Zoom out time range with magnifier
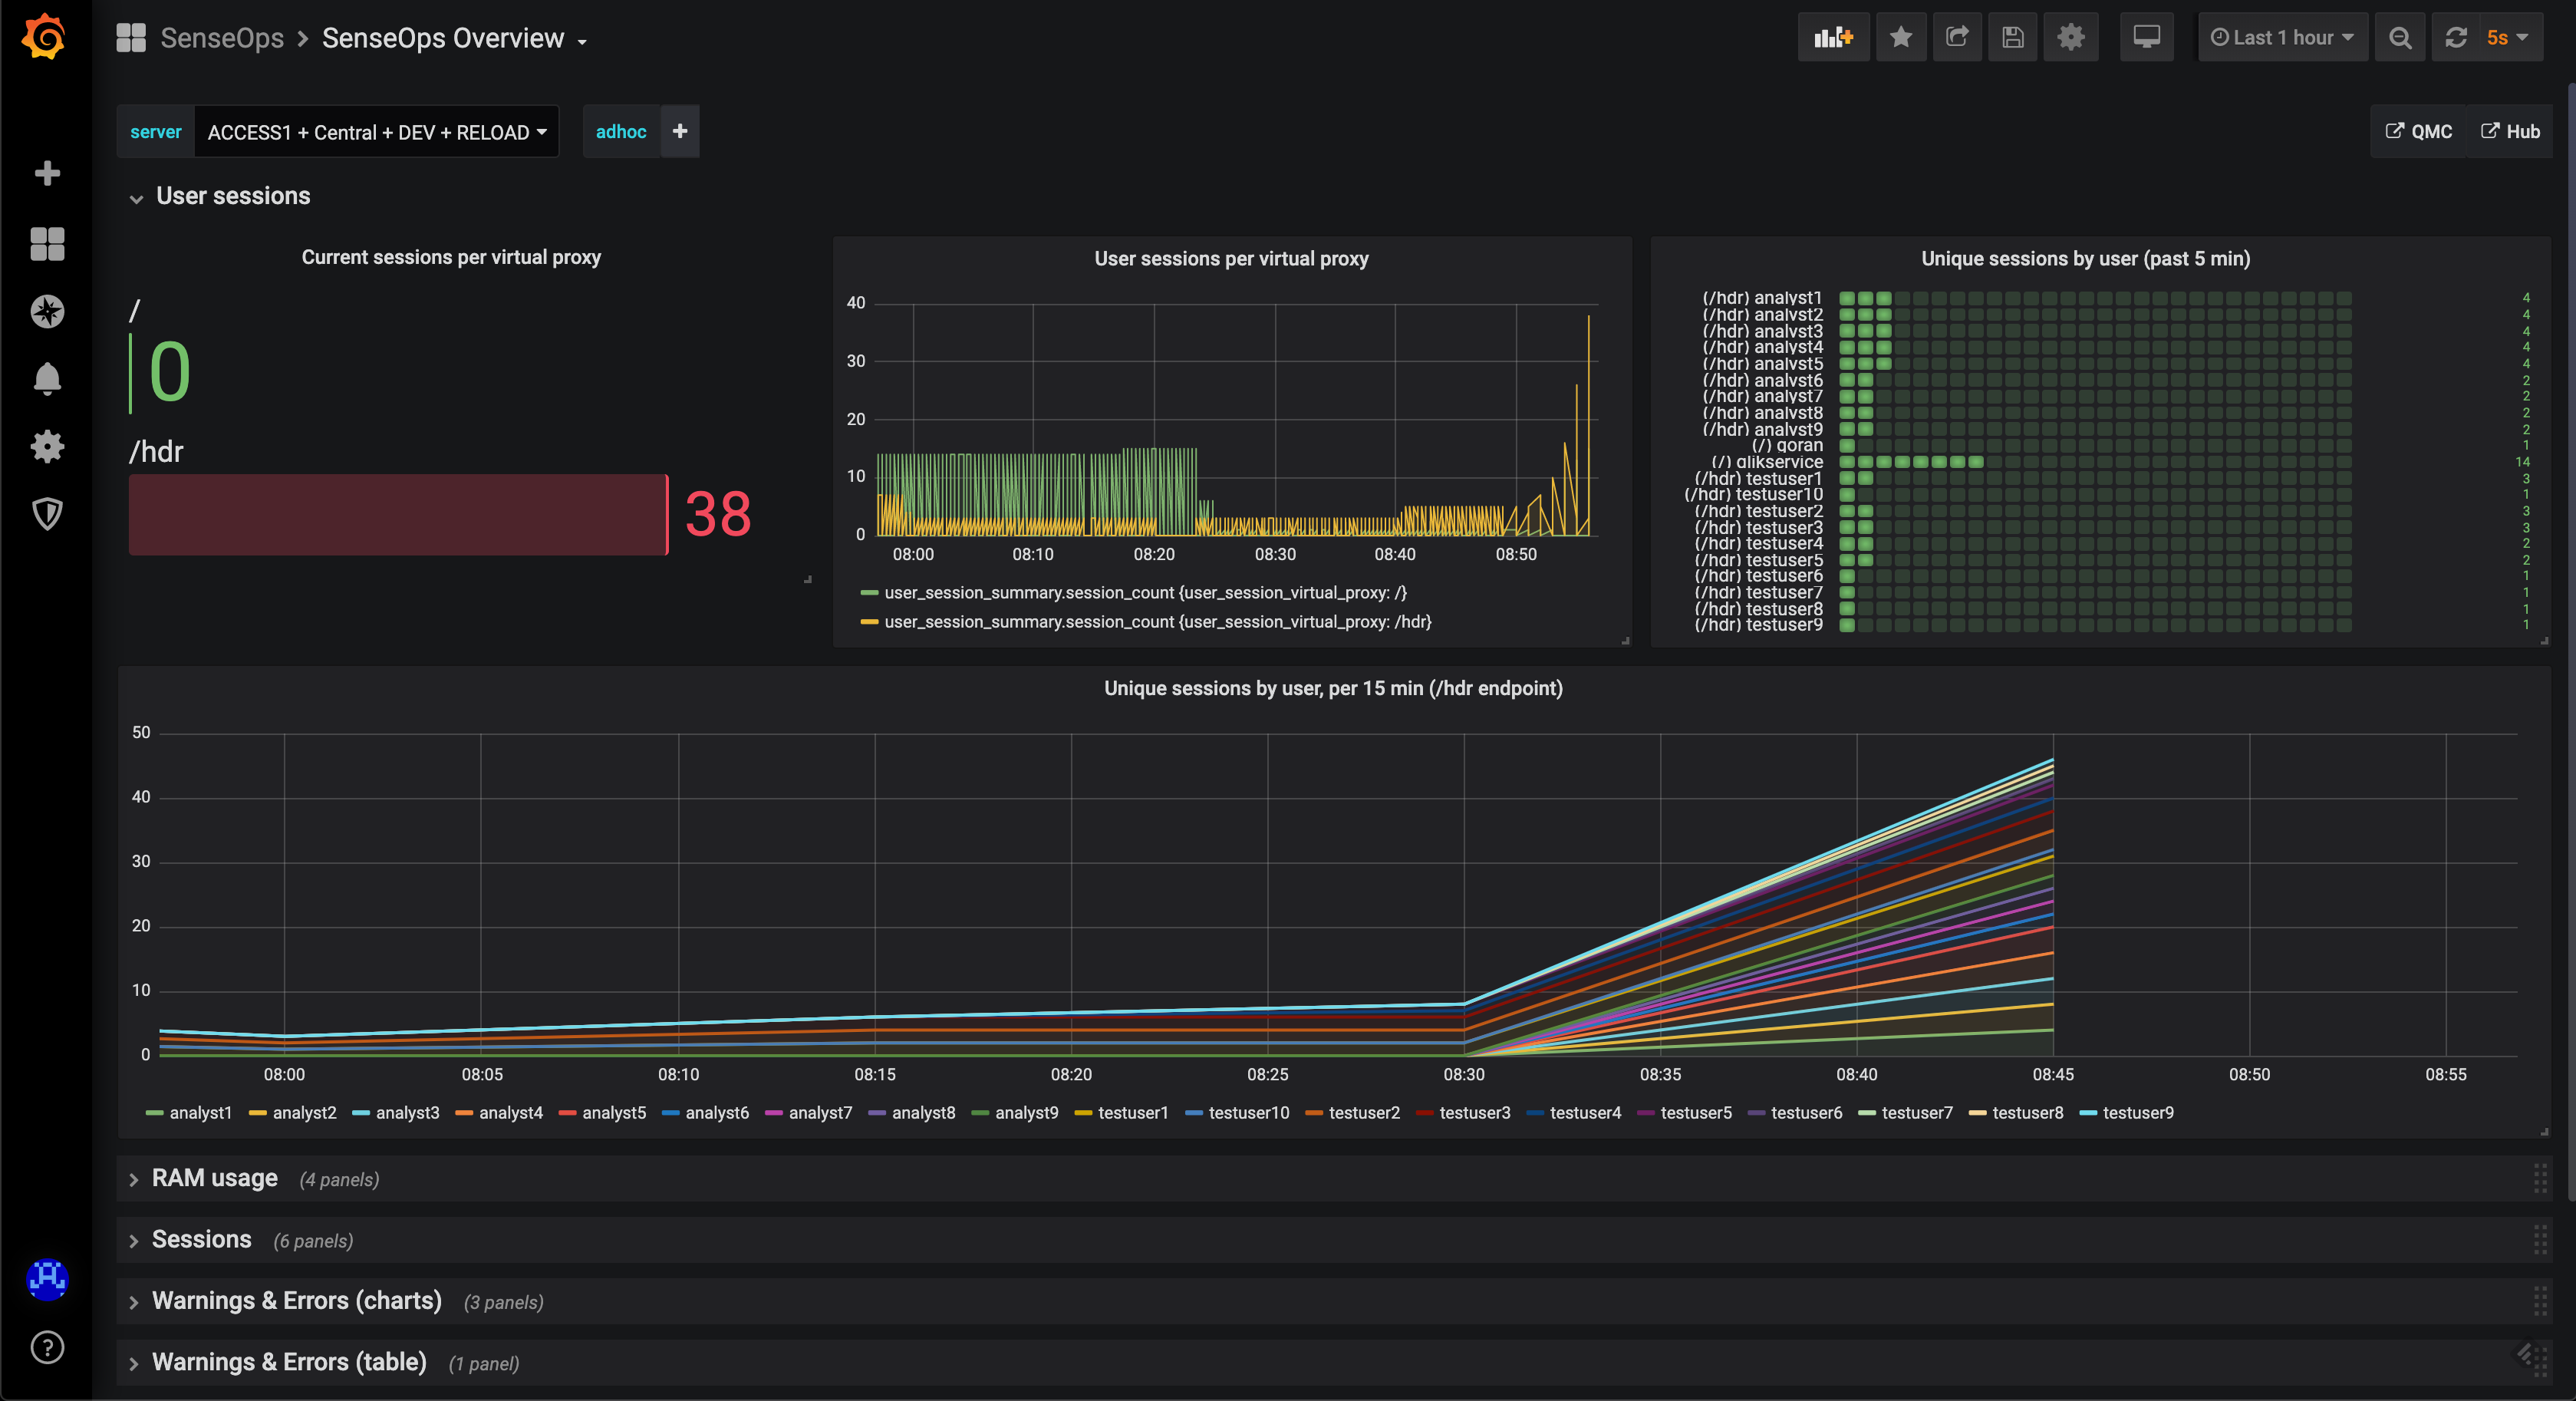 [2400, 38]
